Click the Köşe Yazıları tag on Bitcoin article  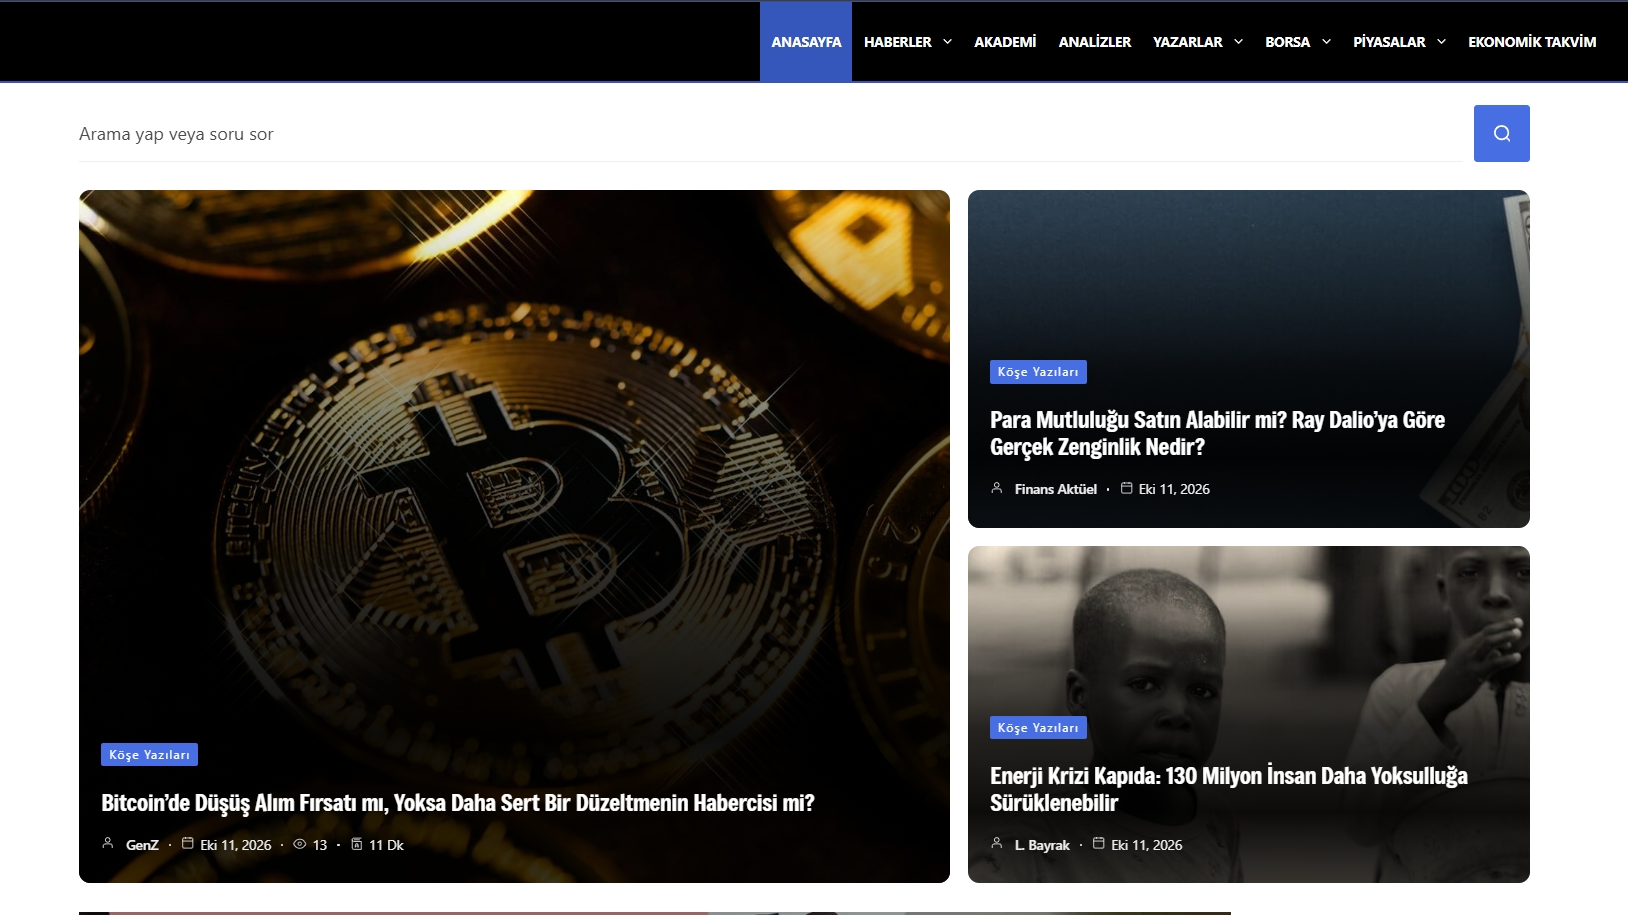[149, 755]
